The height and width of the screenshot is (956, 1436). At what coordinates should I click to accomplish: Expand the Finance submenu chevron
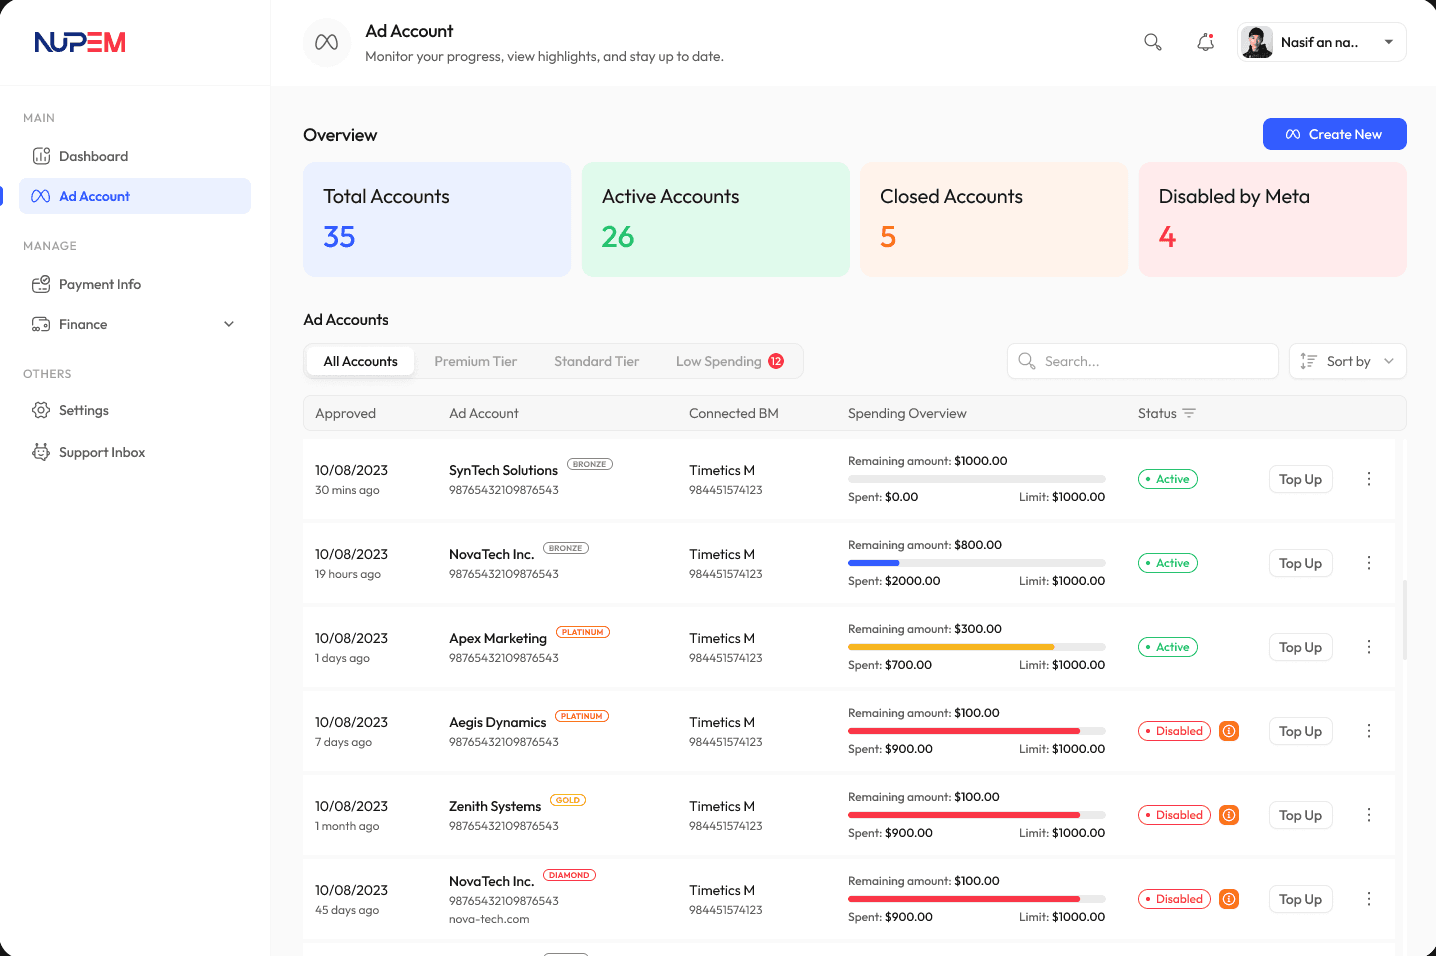[x=229, y=324]
